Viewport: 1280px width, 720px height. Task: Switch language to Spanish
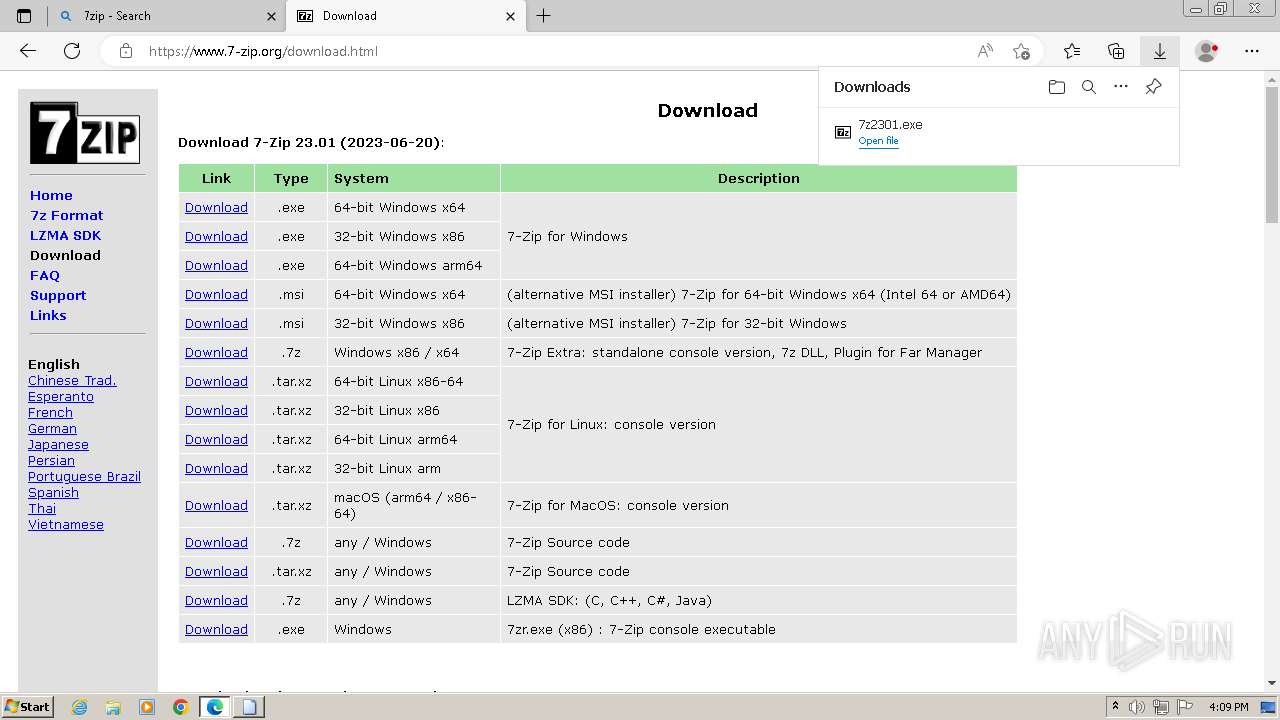click(53, 492)
